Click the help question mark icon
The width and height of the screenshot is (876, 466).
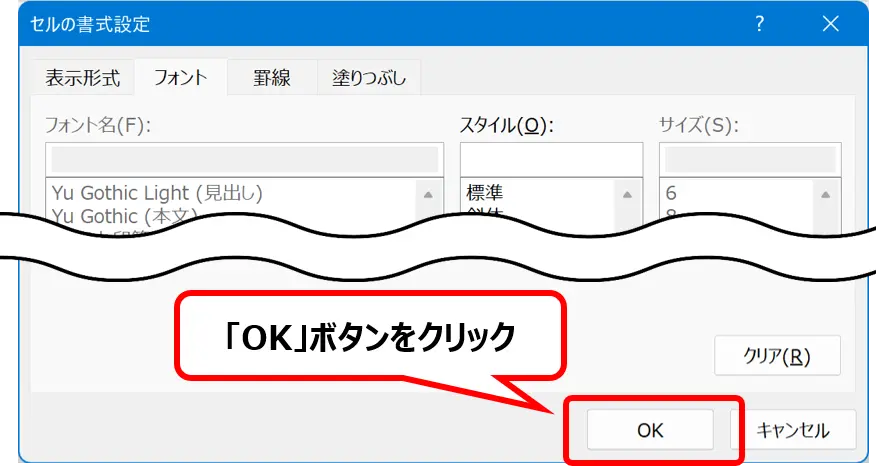[x=759, y=23]
